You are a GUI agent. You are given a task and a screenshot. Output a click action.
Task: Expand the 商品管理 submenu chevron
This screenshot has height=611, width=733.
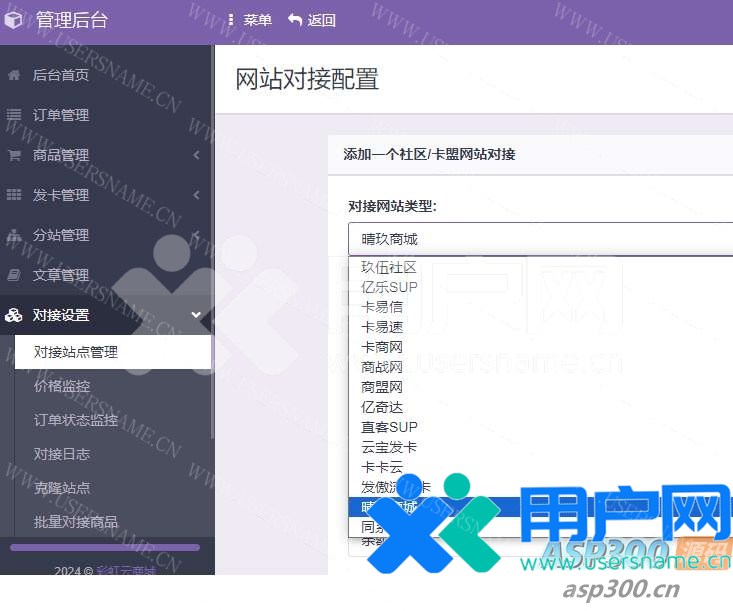pyautogui.click(x=196, y=155)
